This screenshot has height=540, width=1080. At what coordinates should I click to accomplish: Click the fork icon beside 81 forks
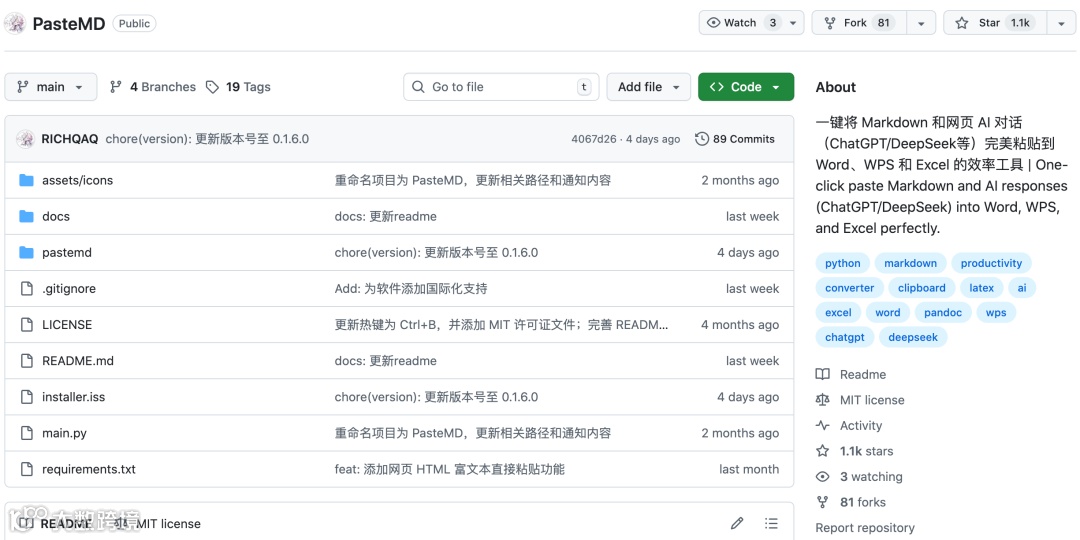click(822, 502)
